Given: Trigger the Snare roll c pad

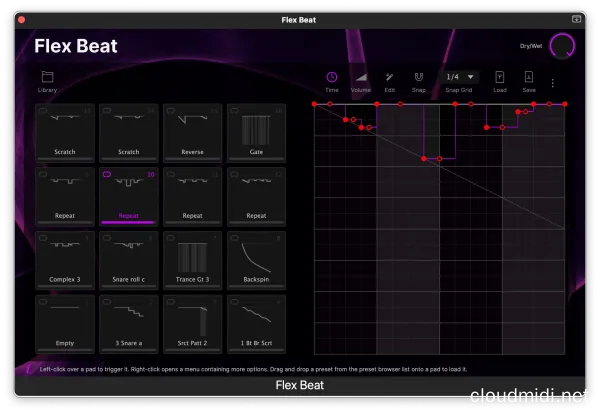Looking at the screenshot, I should click(x=128, y=260).
